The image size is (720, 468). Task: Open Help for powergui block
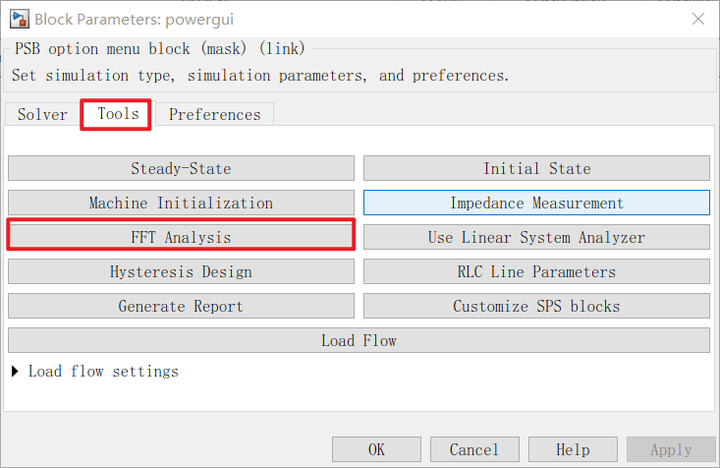(573, 450)
